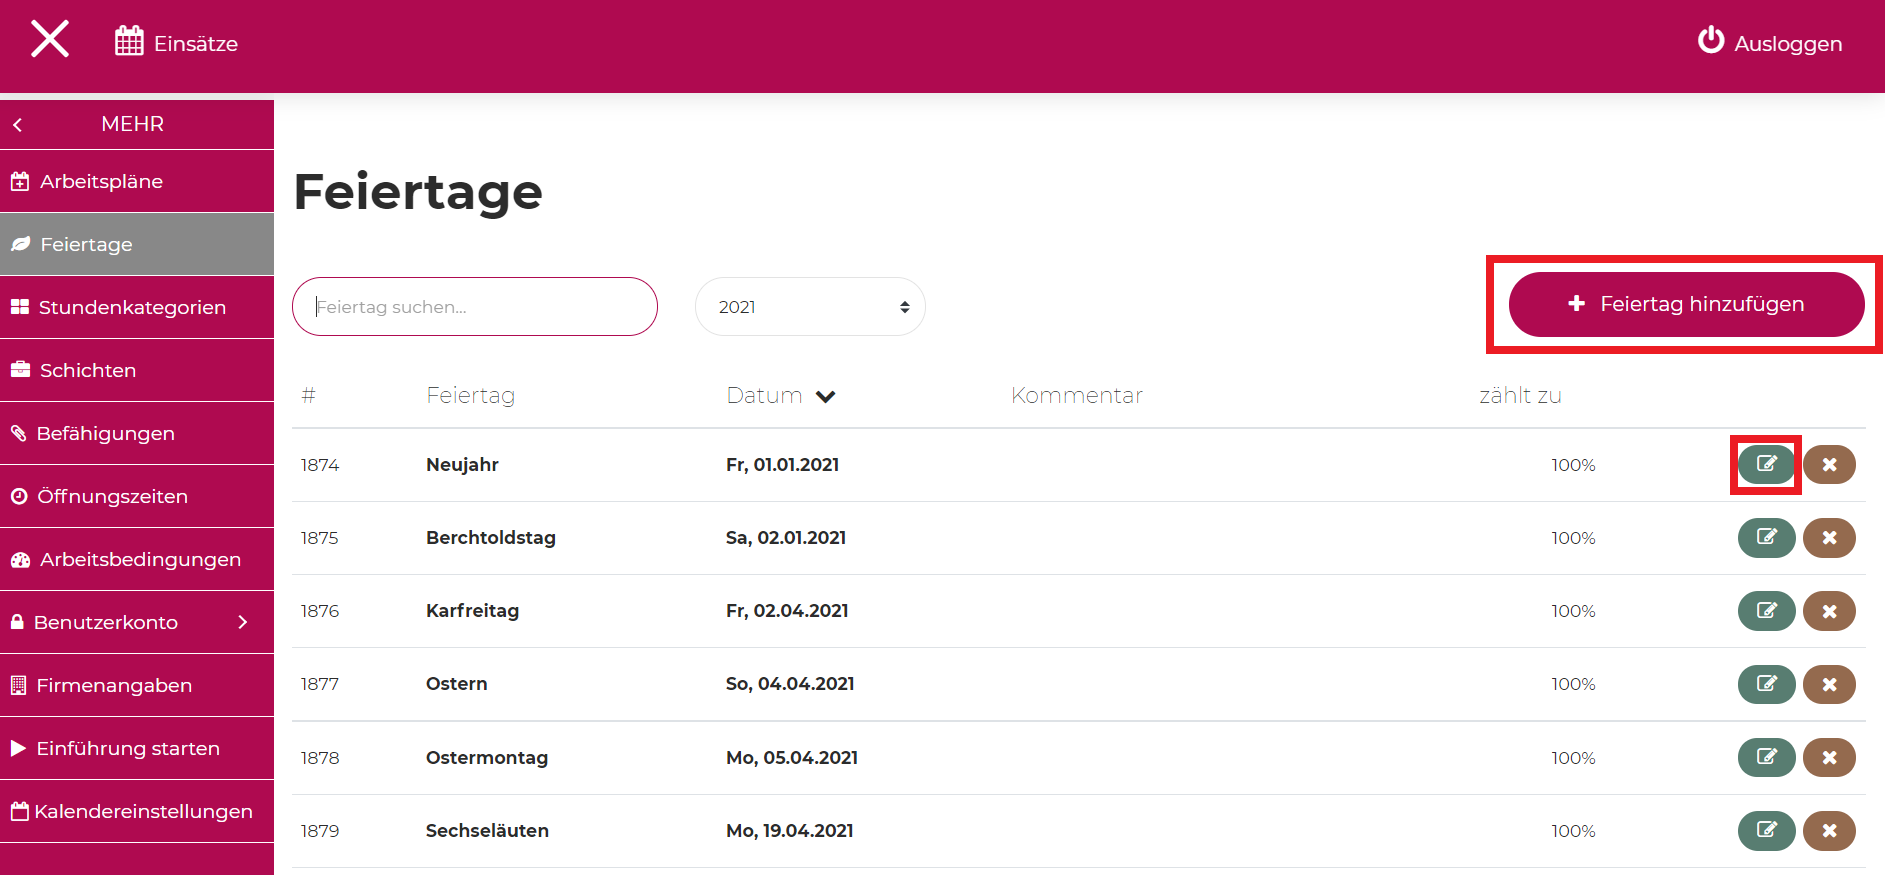
Task: Sort by the Datum column arrow
Action: tap(825, 396)
